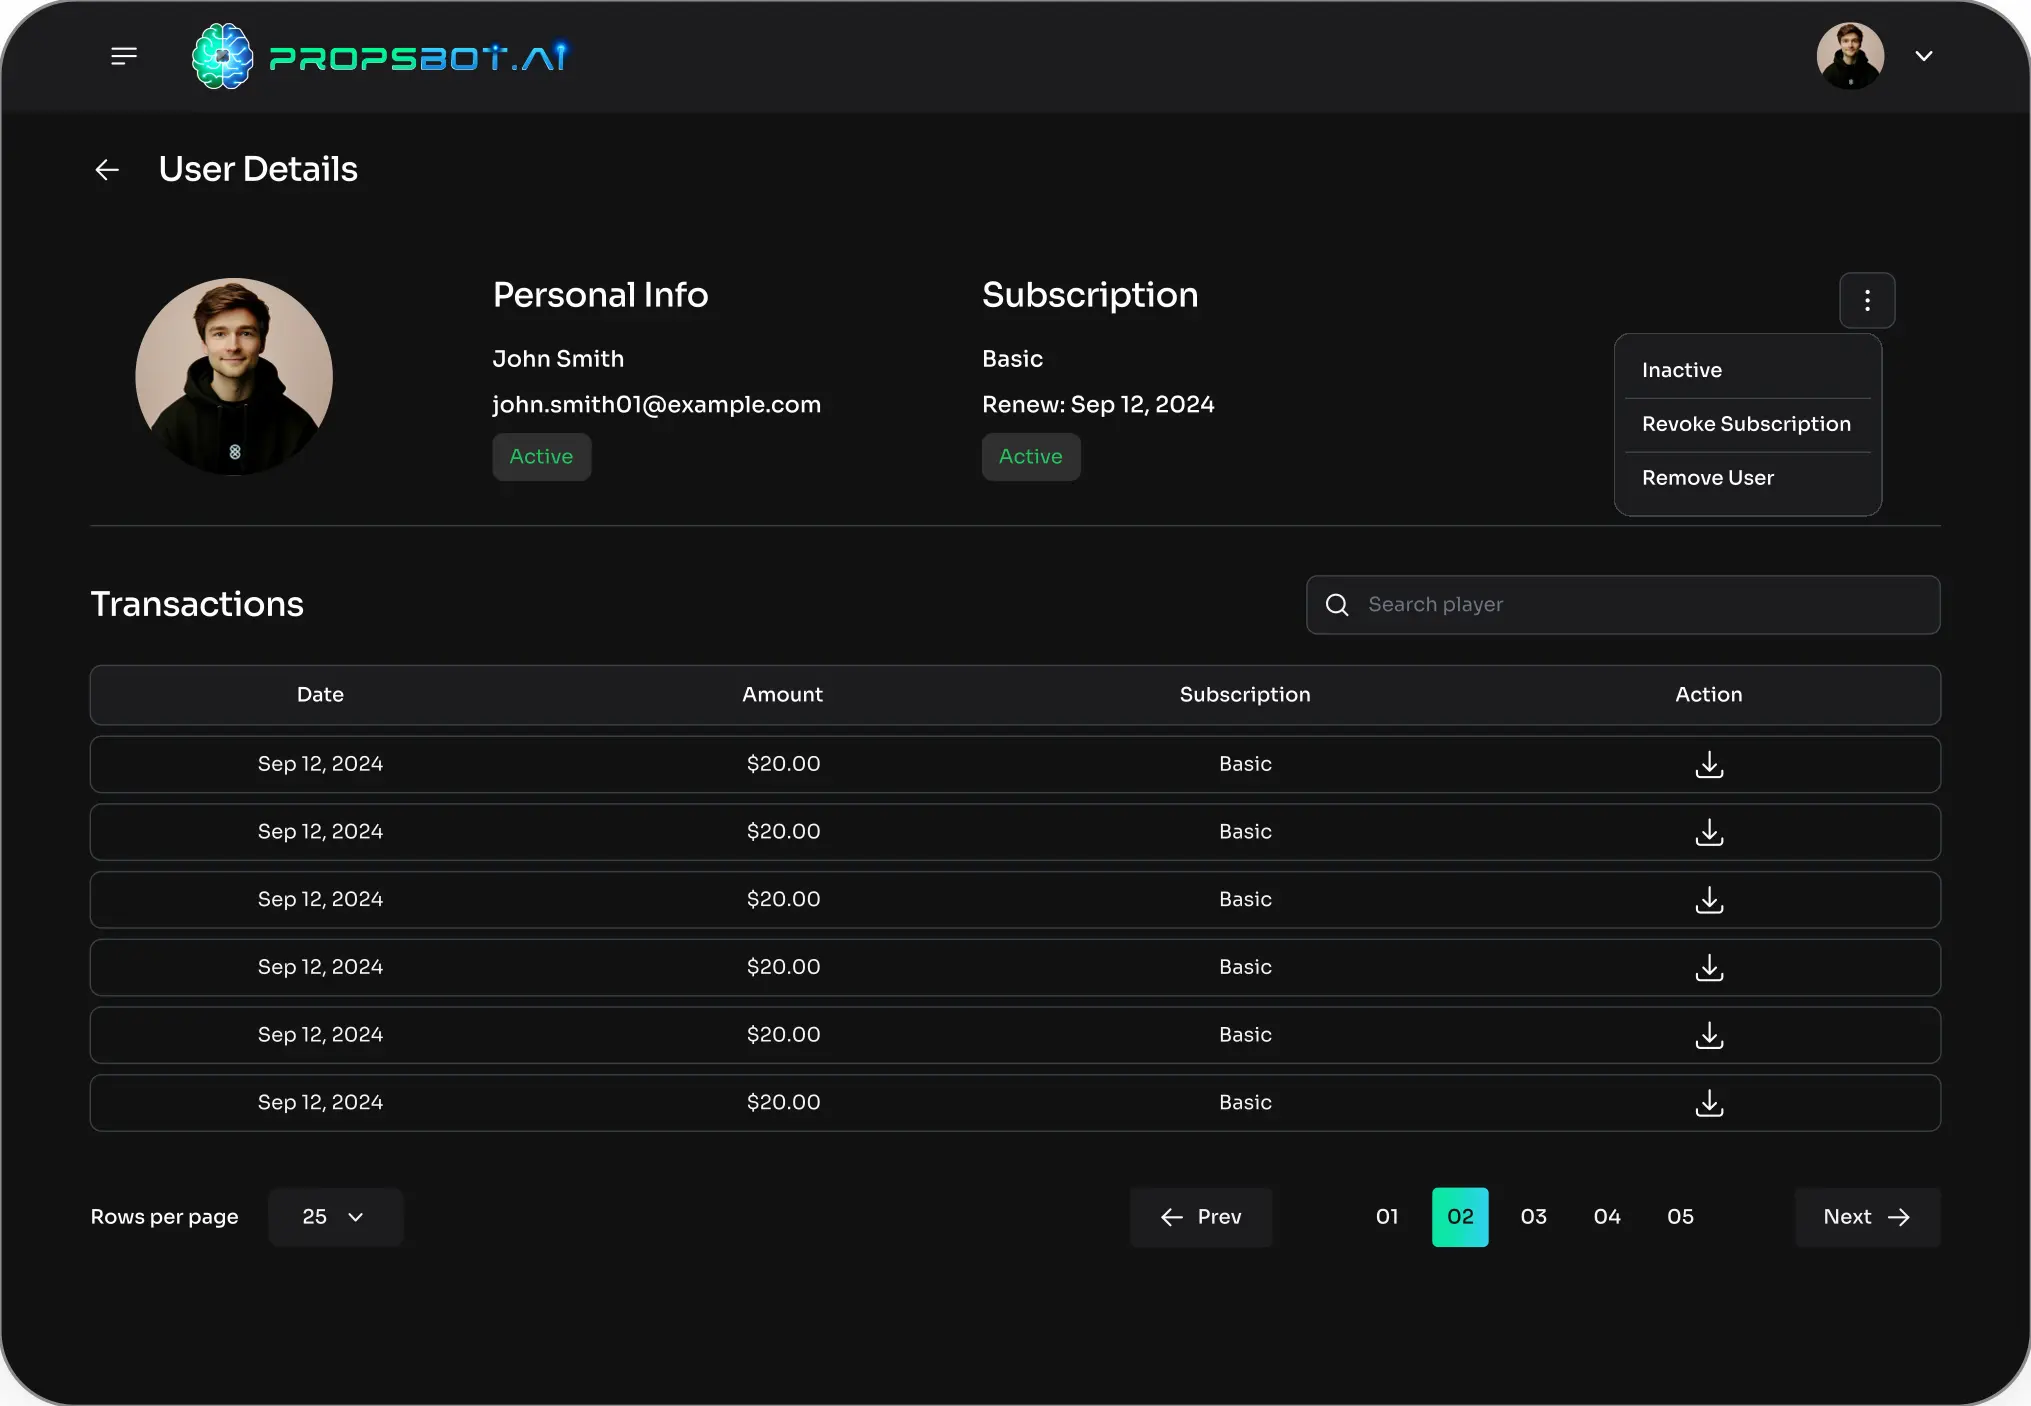This screenshot has height=1406, width=2031.
Task: Expand the account dropdown chevron
Action: (1924, 56)
